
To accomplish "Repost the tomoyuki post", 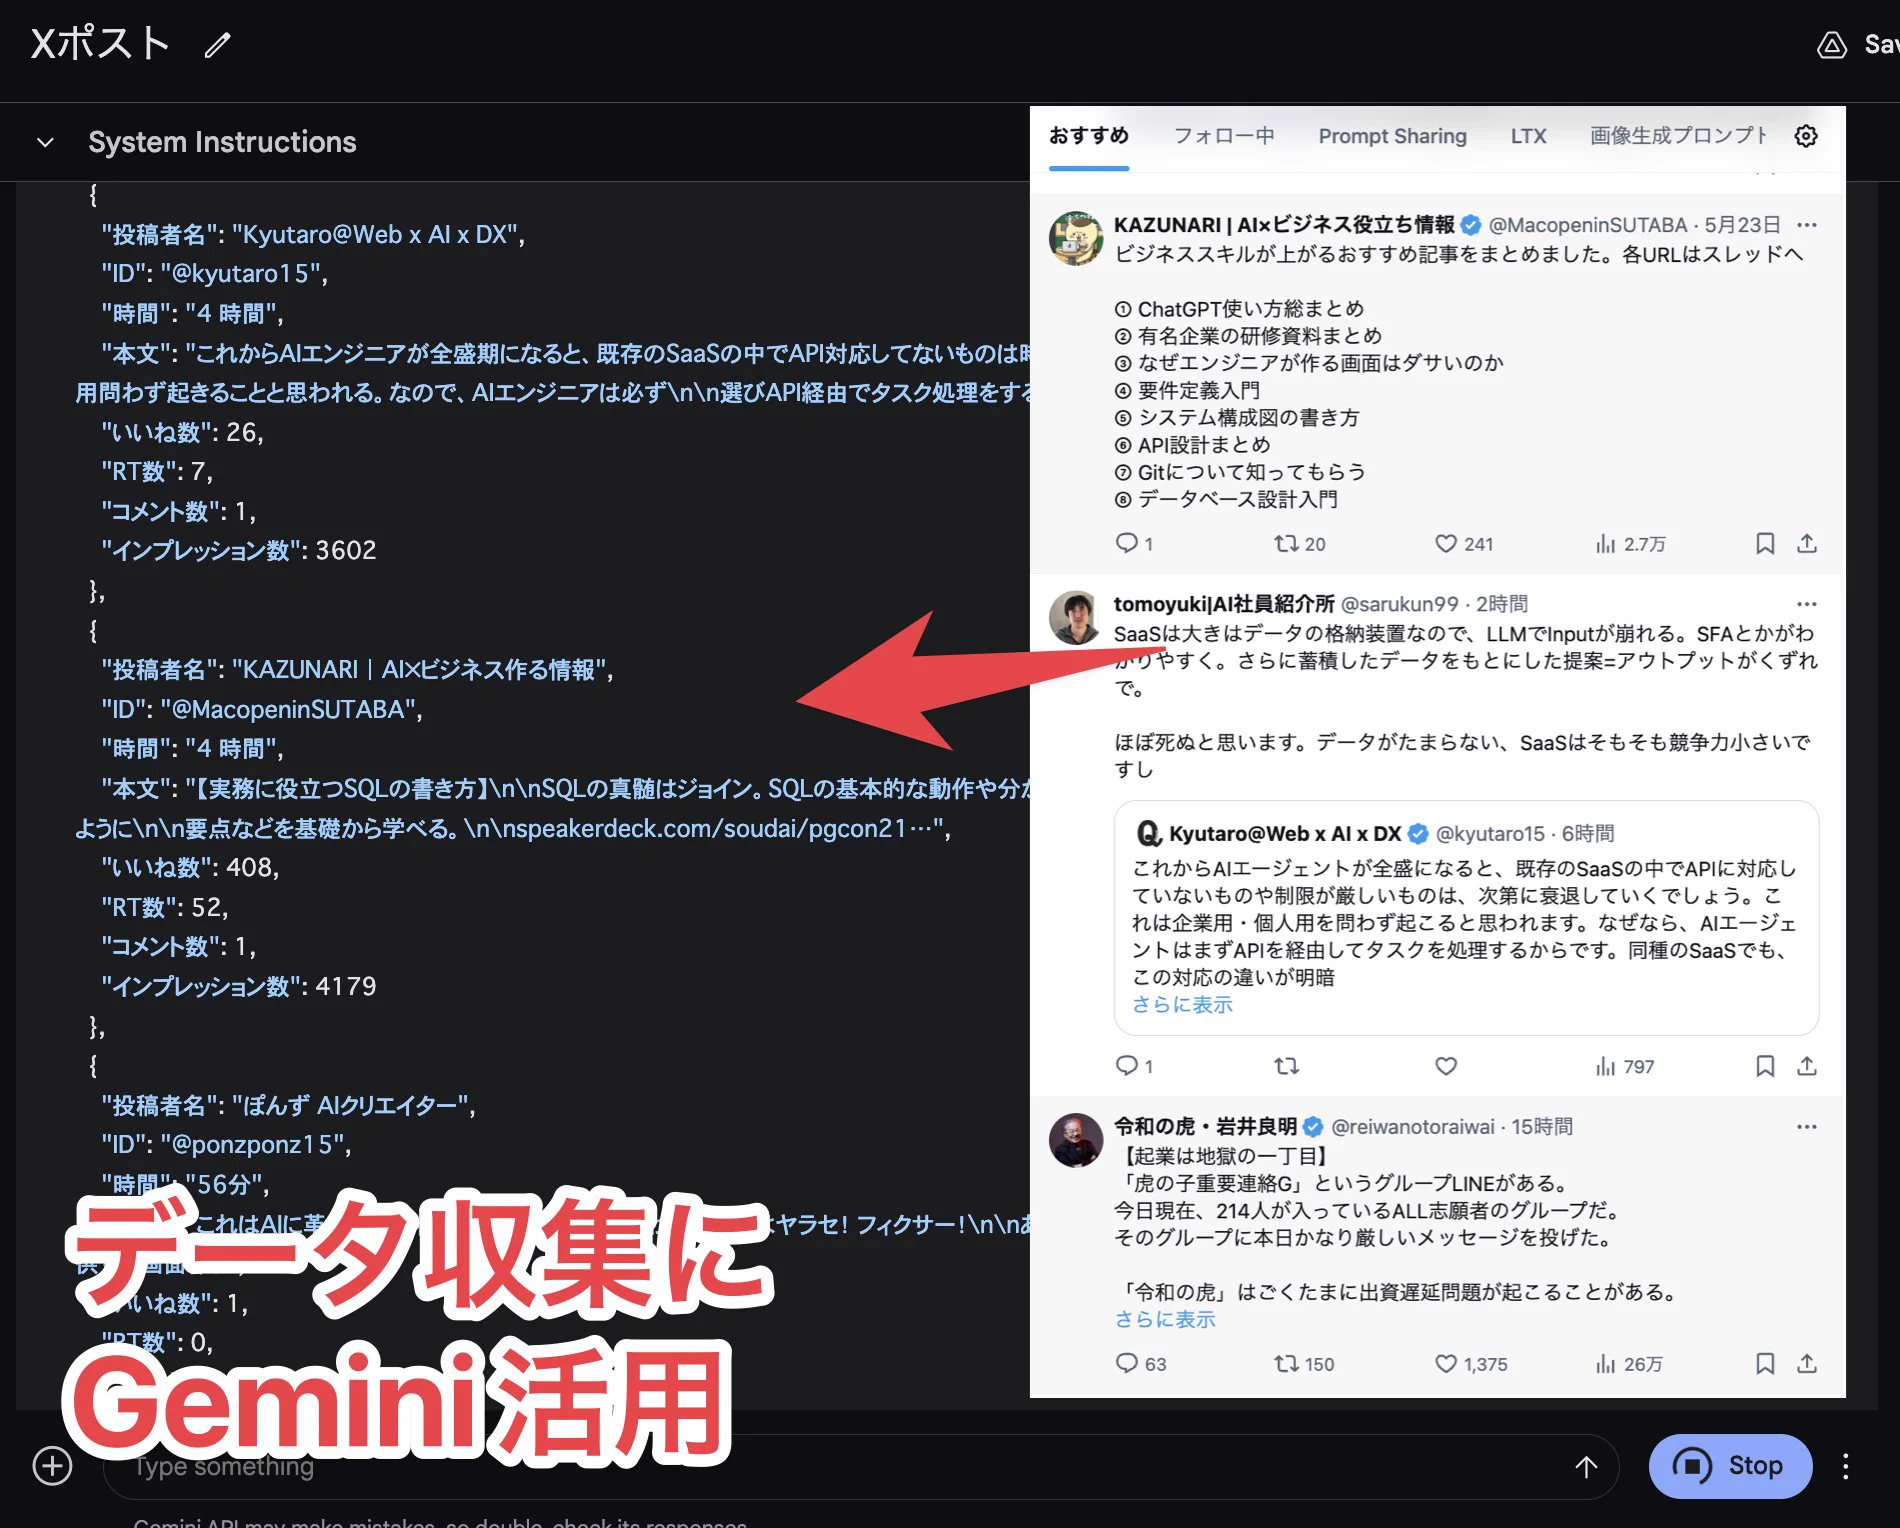I will tap(1286, 1066).
